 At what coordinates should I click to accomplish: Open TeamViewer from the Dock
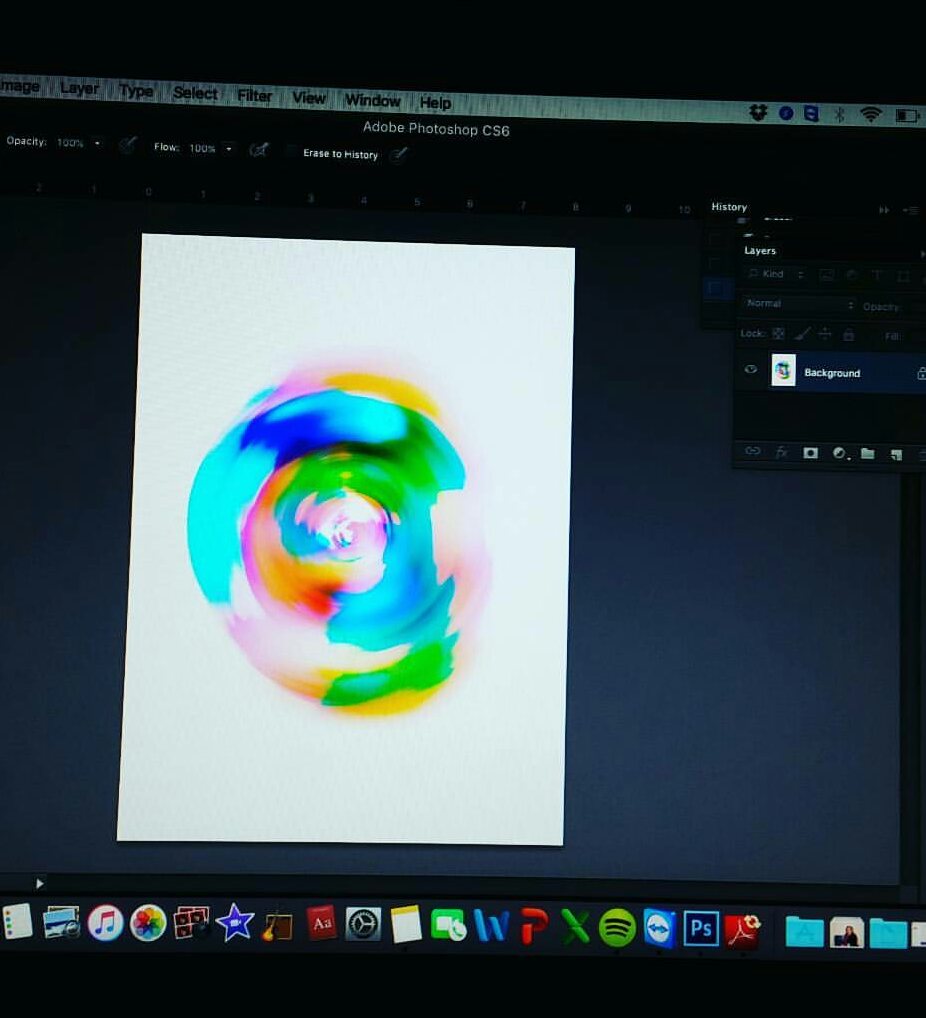(659, 928)
